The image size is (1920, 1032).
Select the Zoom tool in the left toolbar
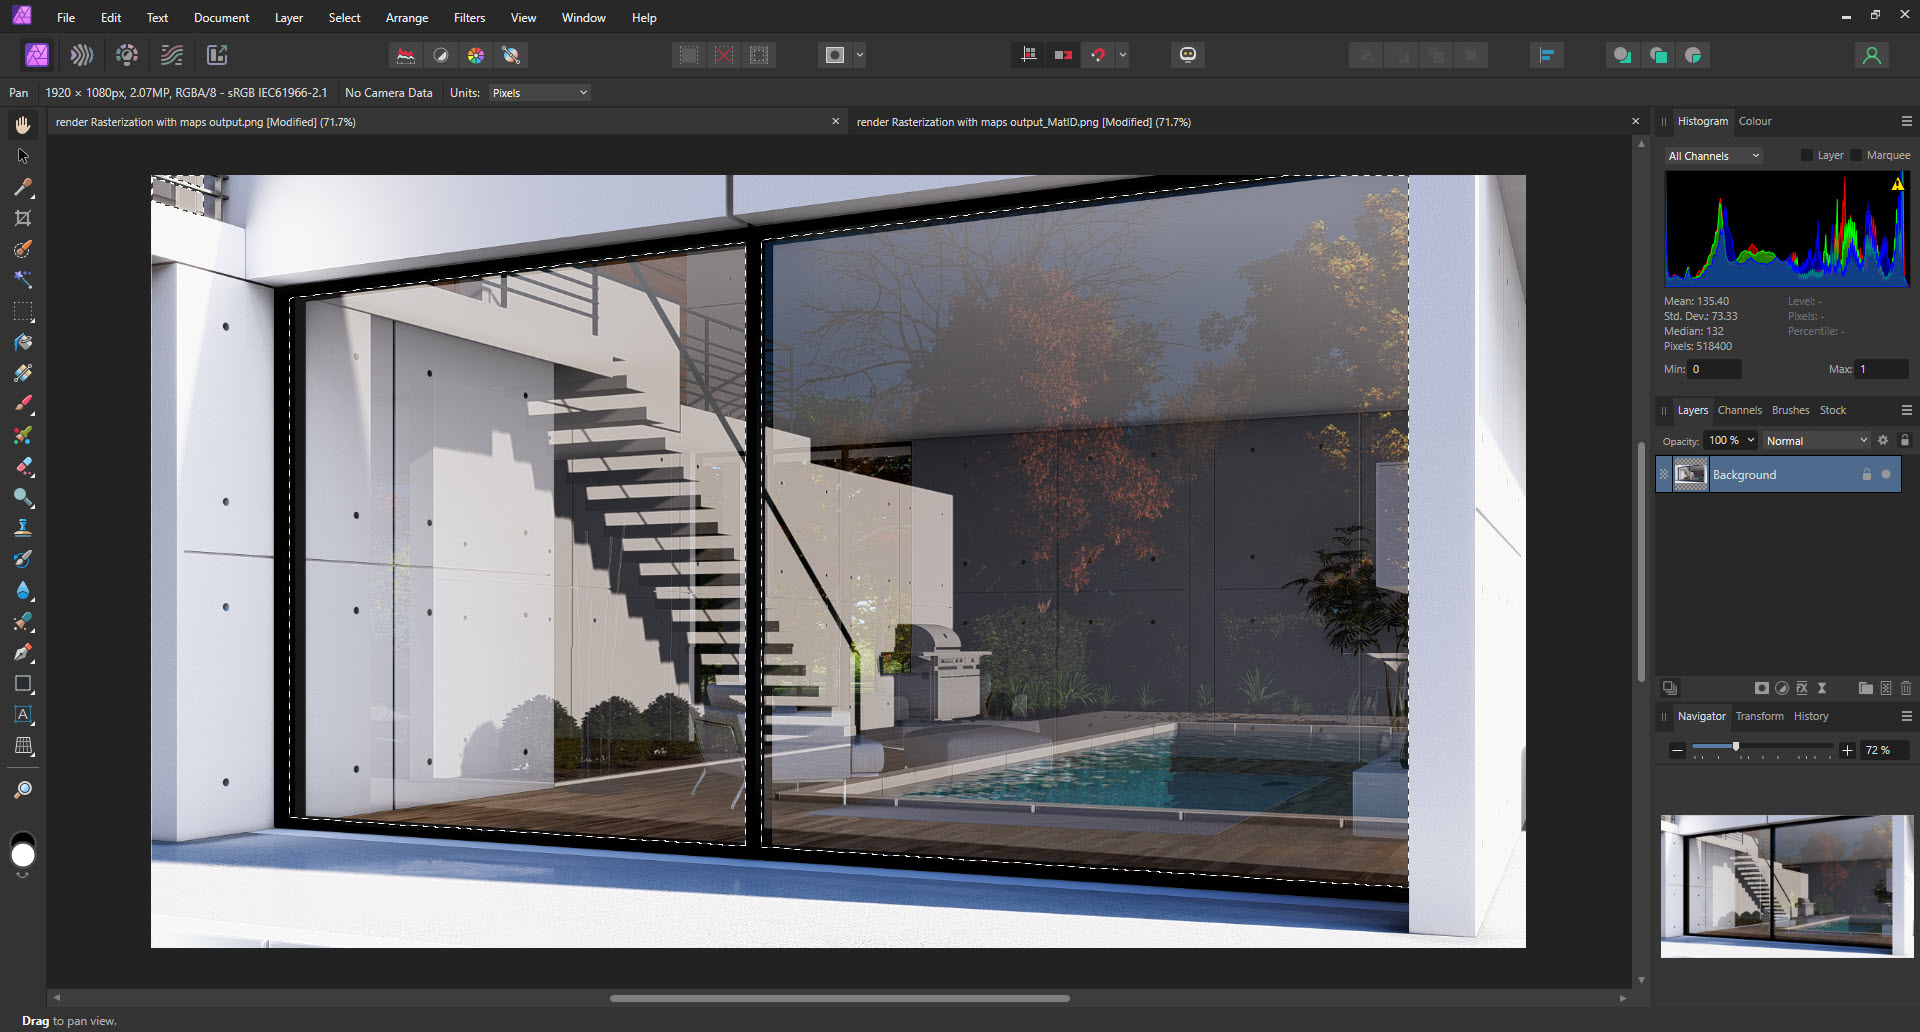(23, 790)
